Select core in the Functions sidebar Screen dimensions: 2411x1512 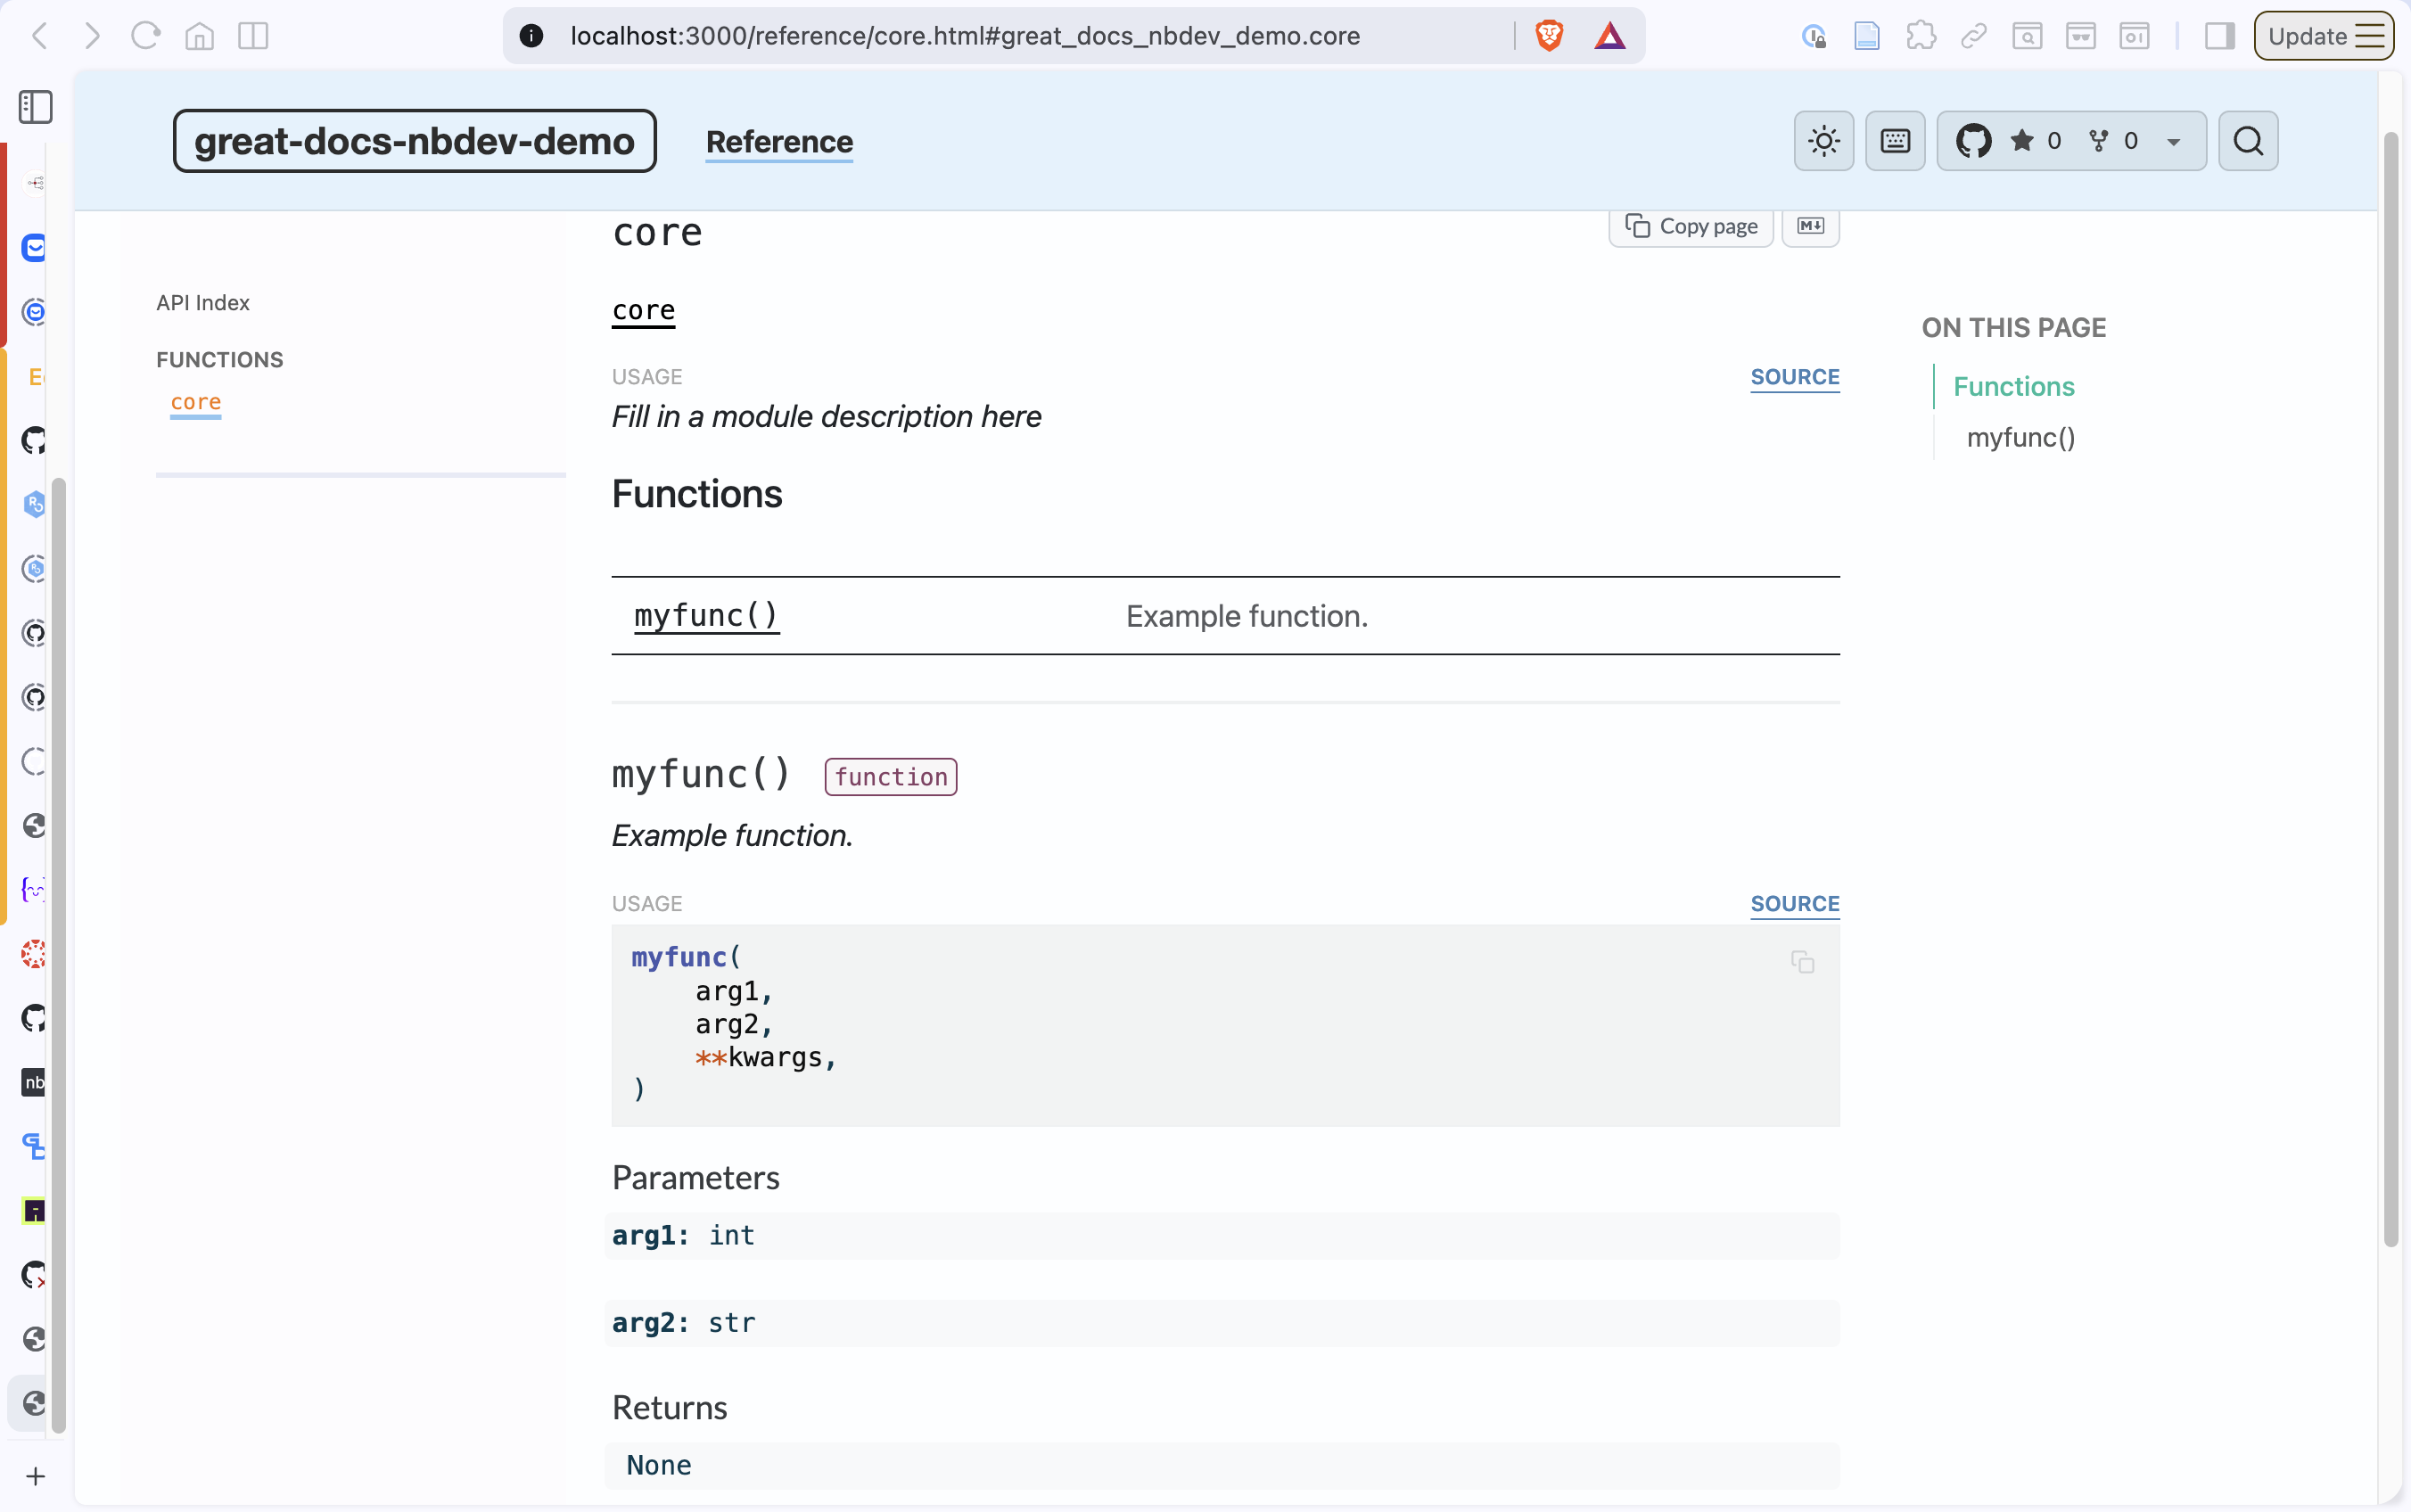195,402
